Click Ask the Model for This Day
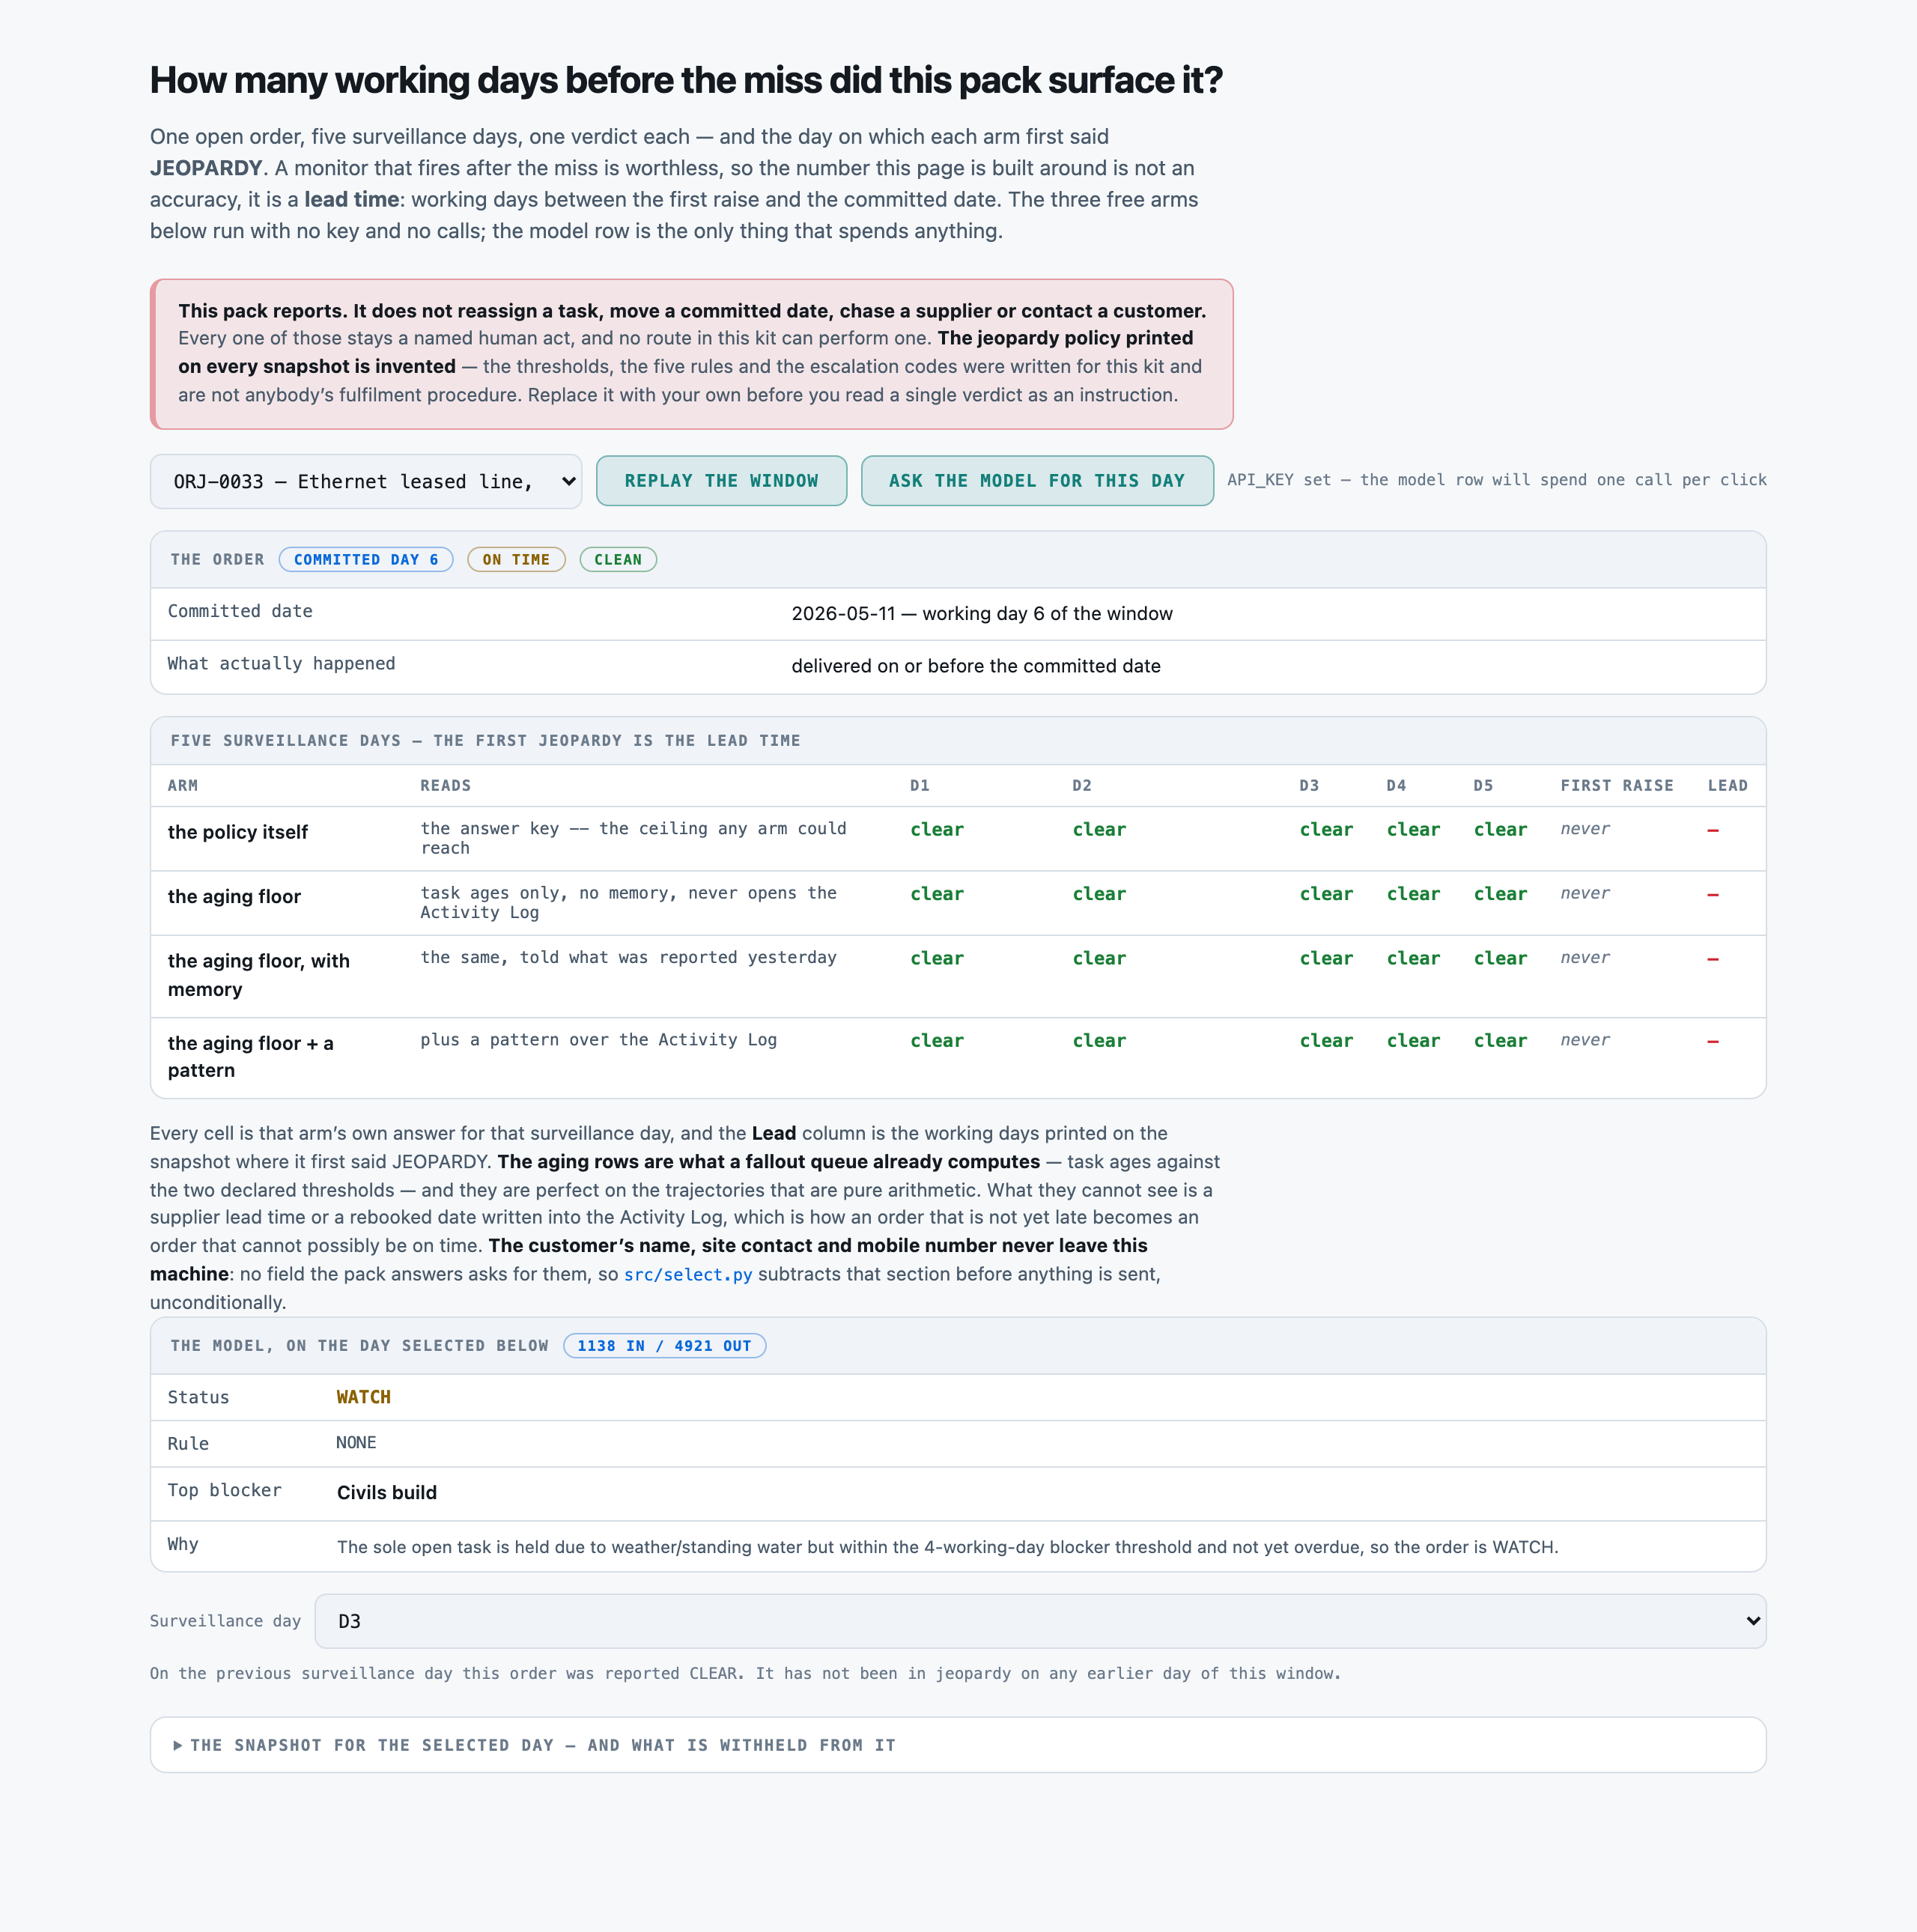 point(1037,481)
